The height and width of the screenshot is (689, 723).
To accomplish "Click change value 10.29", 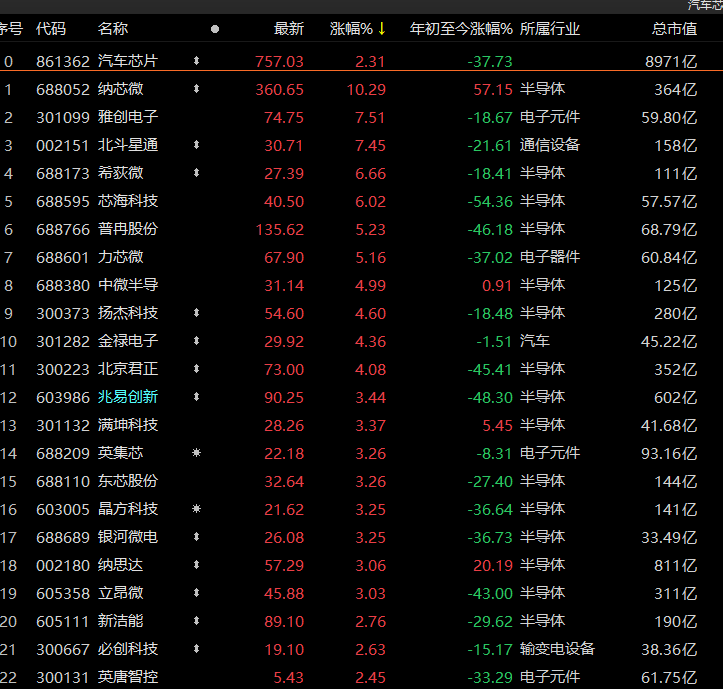I will tap(366, 89).
